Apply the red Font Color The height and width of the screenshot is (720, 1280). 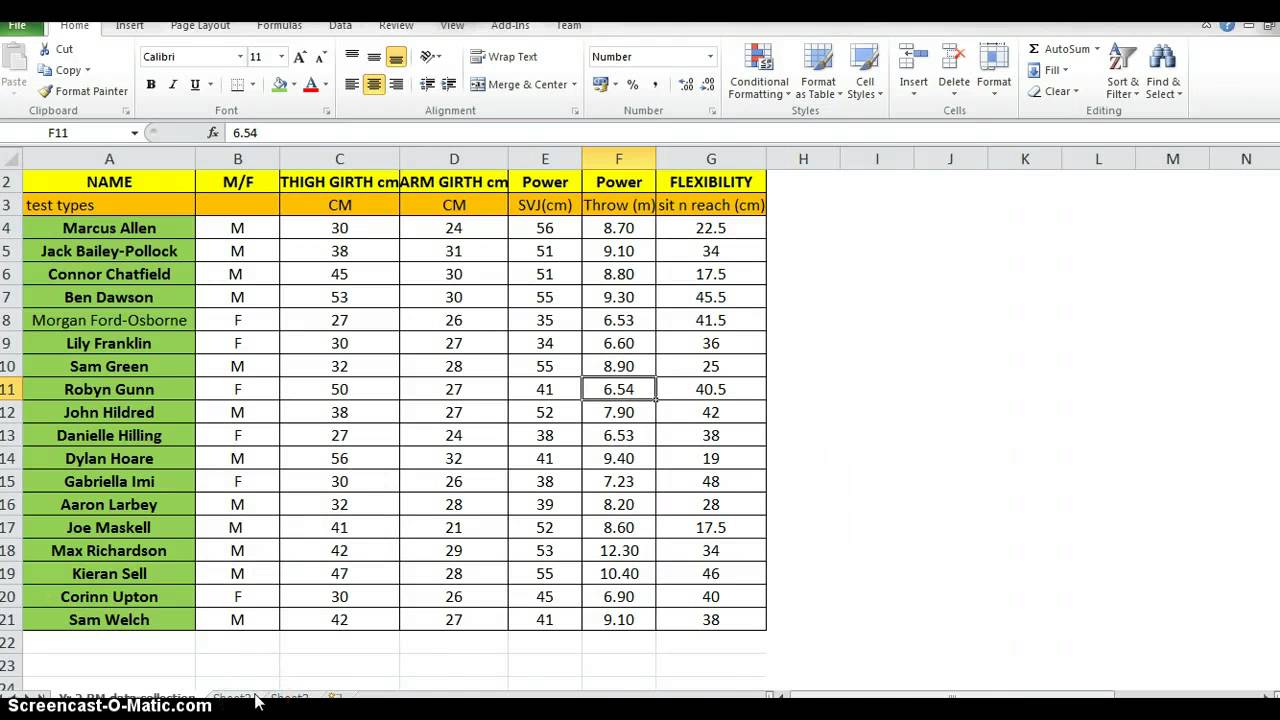(x=311, y=85)
